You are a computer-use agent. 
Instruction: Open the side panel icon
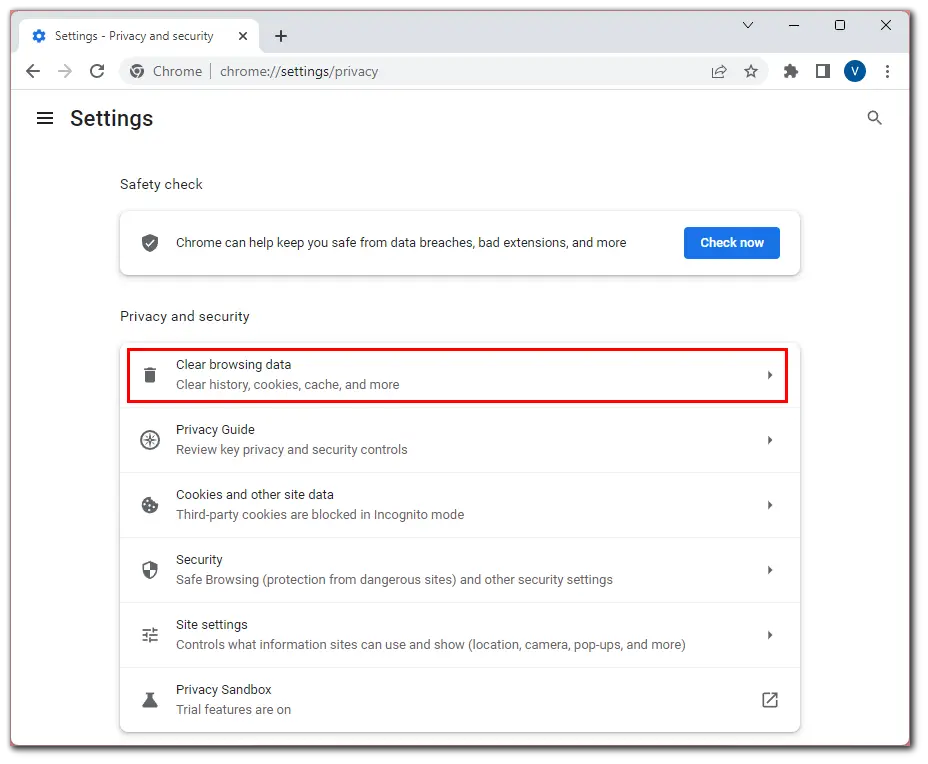pyautogui.click(x=823, y=72)
